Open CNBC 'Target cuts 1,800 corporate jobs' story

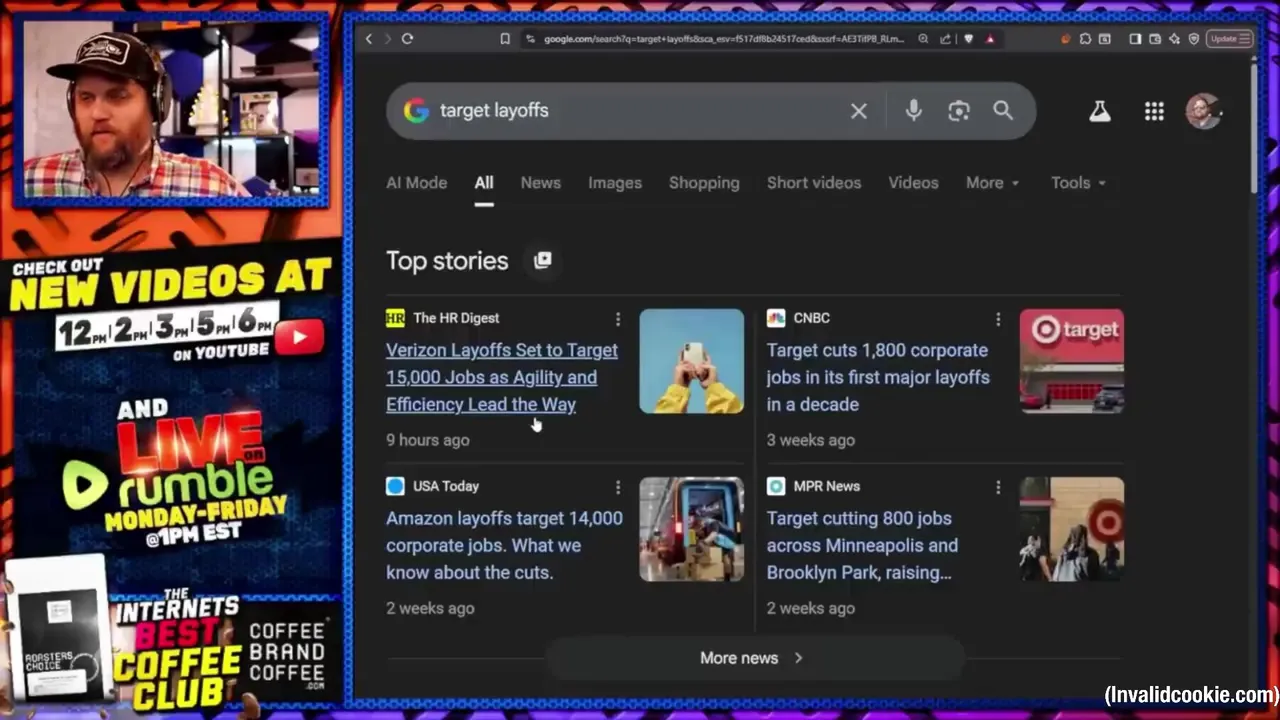pyautogui.click(x=878, y=377)
